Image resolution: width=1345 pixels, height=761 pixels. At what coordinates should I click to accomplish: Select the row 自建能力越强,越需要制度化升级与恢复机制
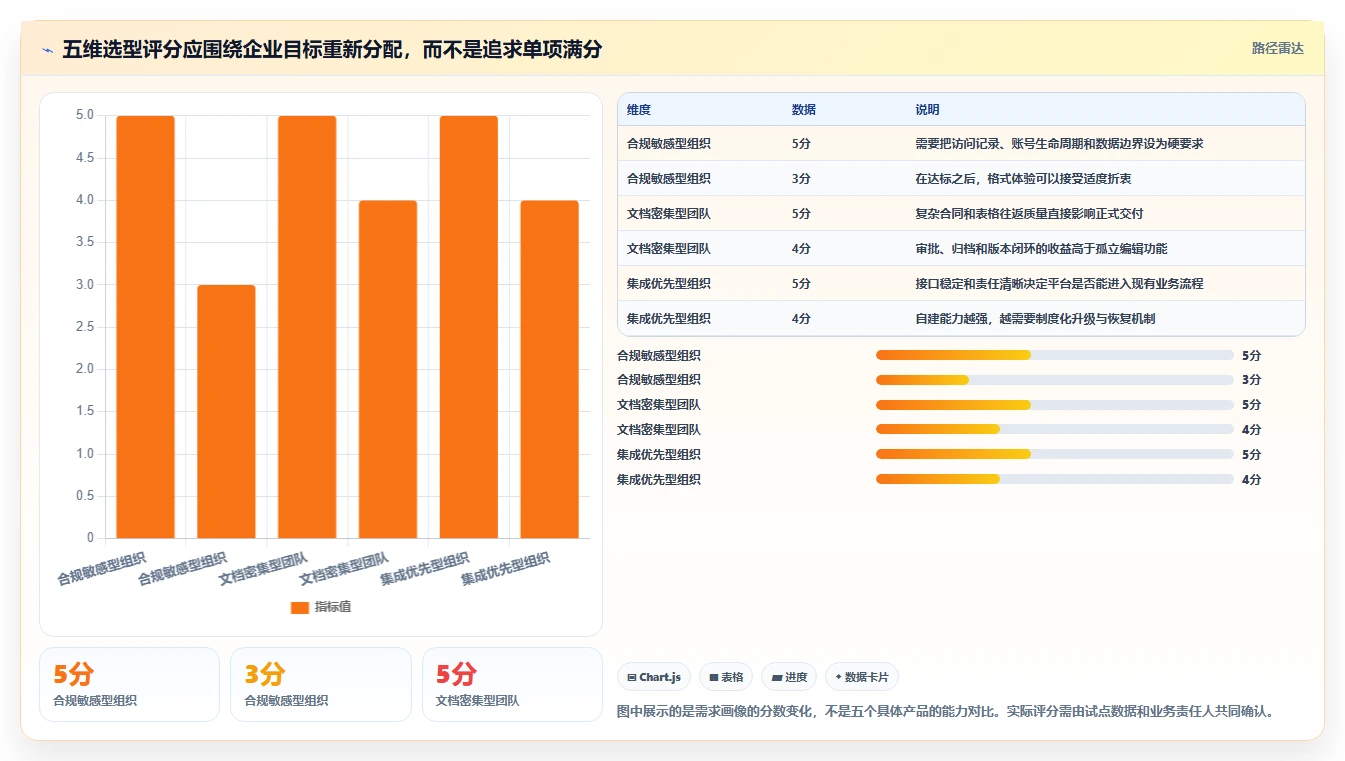pyautogui.click(x=961, y=319)
